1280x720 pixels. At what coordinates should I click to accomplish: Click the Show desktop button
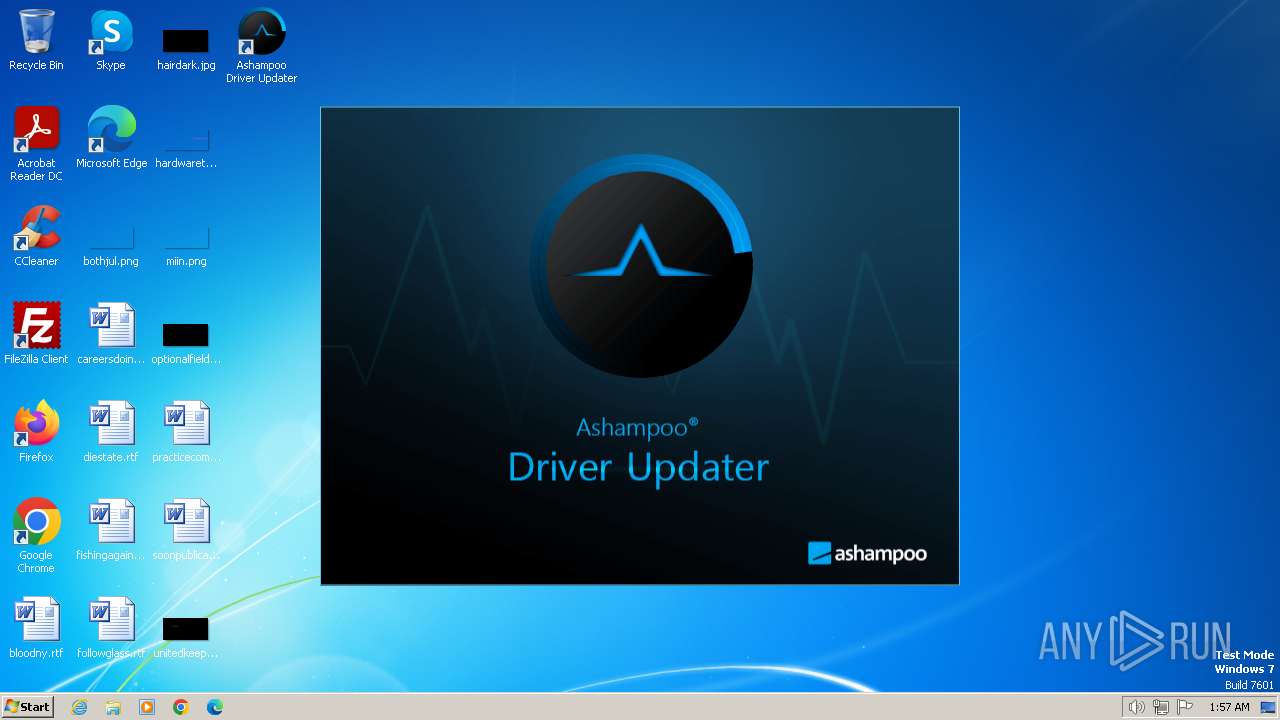point(1268,707)
